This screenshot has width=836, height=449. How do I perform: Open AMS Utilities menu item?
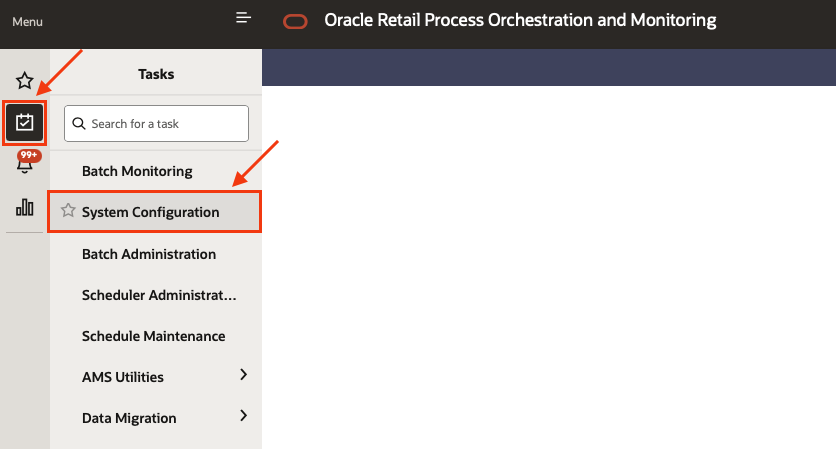[x=123, y=377]
